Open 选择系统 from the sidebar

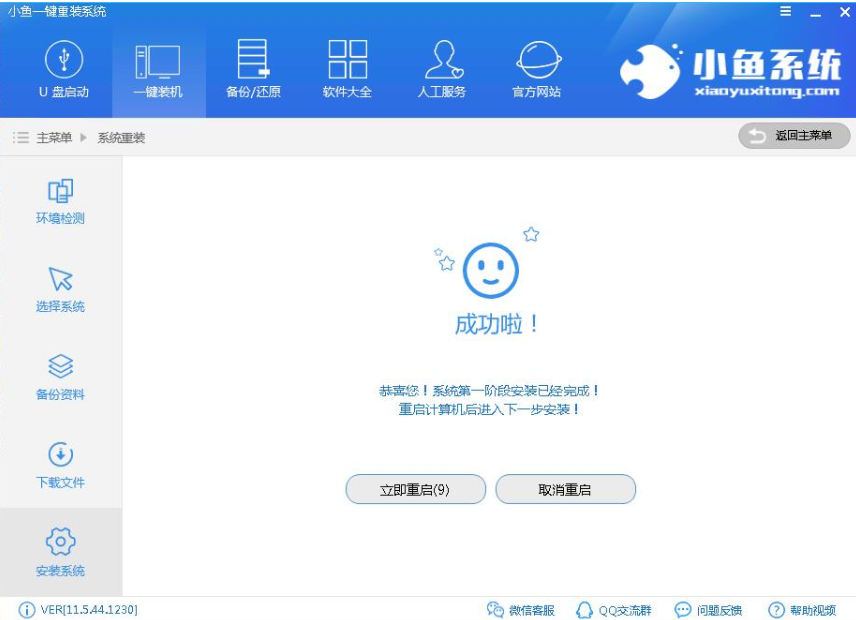pyautogui.click(x=60, y=290)
